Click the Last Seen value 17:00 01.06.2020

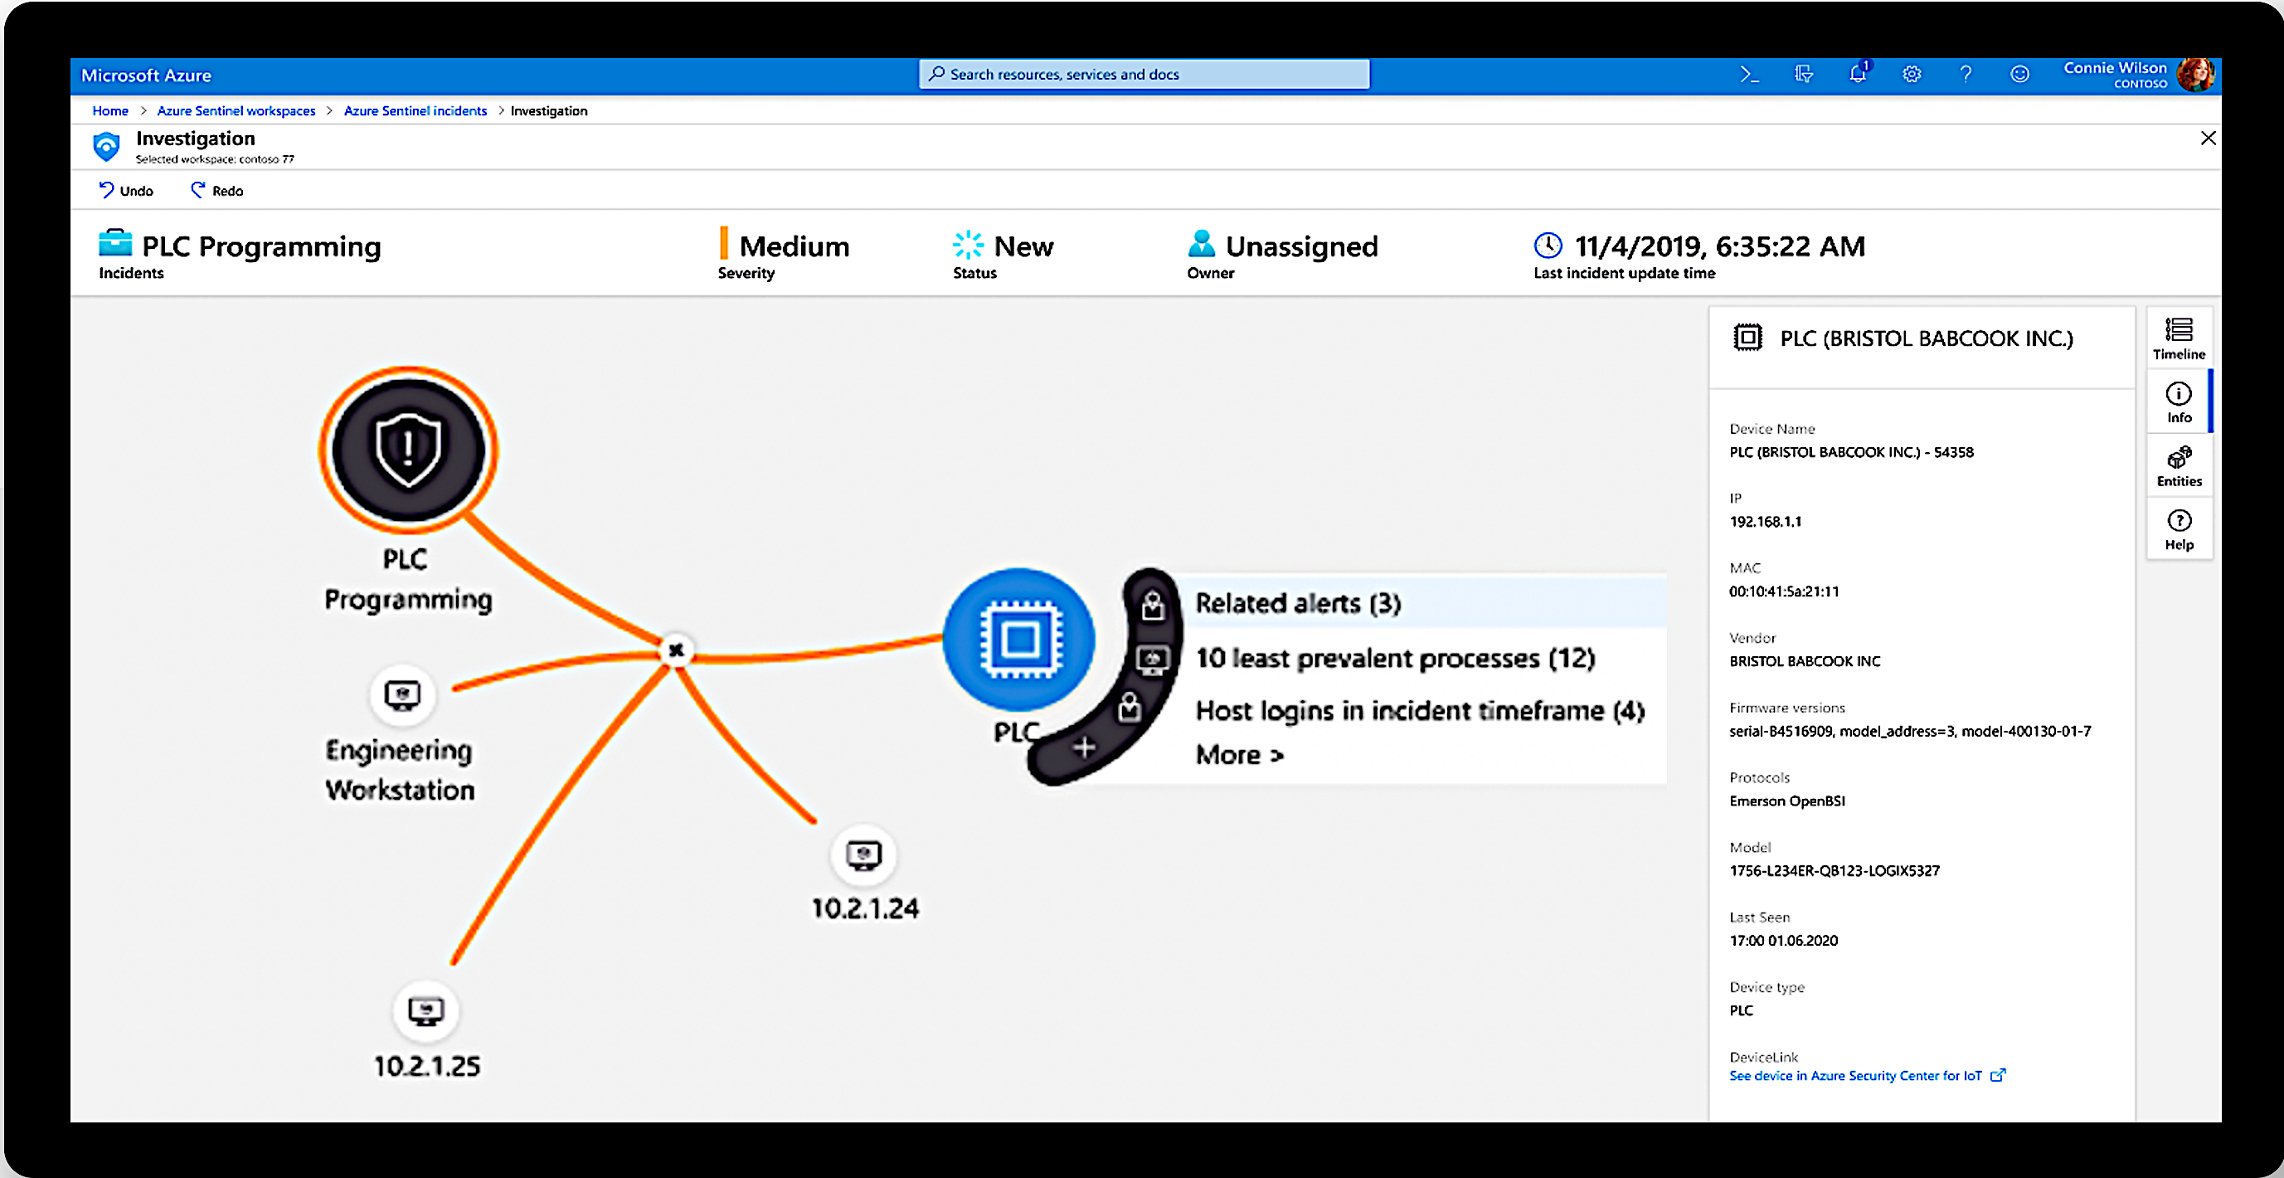point(1783,941)
